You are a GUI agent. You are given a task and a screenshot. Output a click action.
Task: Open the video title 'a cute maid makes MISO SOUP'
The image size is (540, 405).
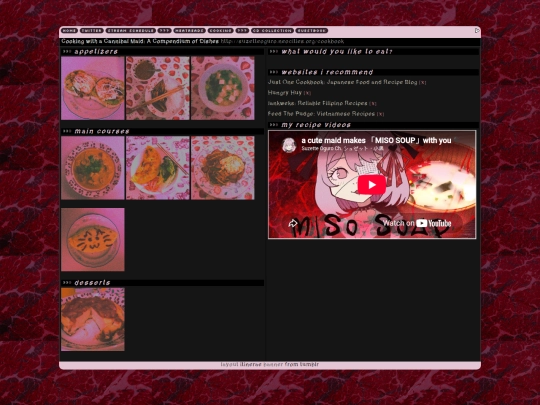pos(376,141)
